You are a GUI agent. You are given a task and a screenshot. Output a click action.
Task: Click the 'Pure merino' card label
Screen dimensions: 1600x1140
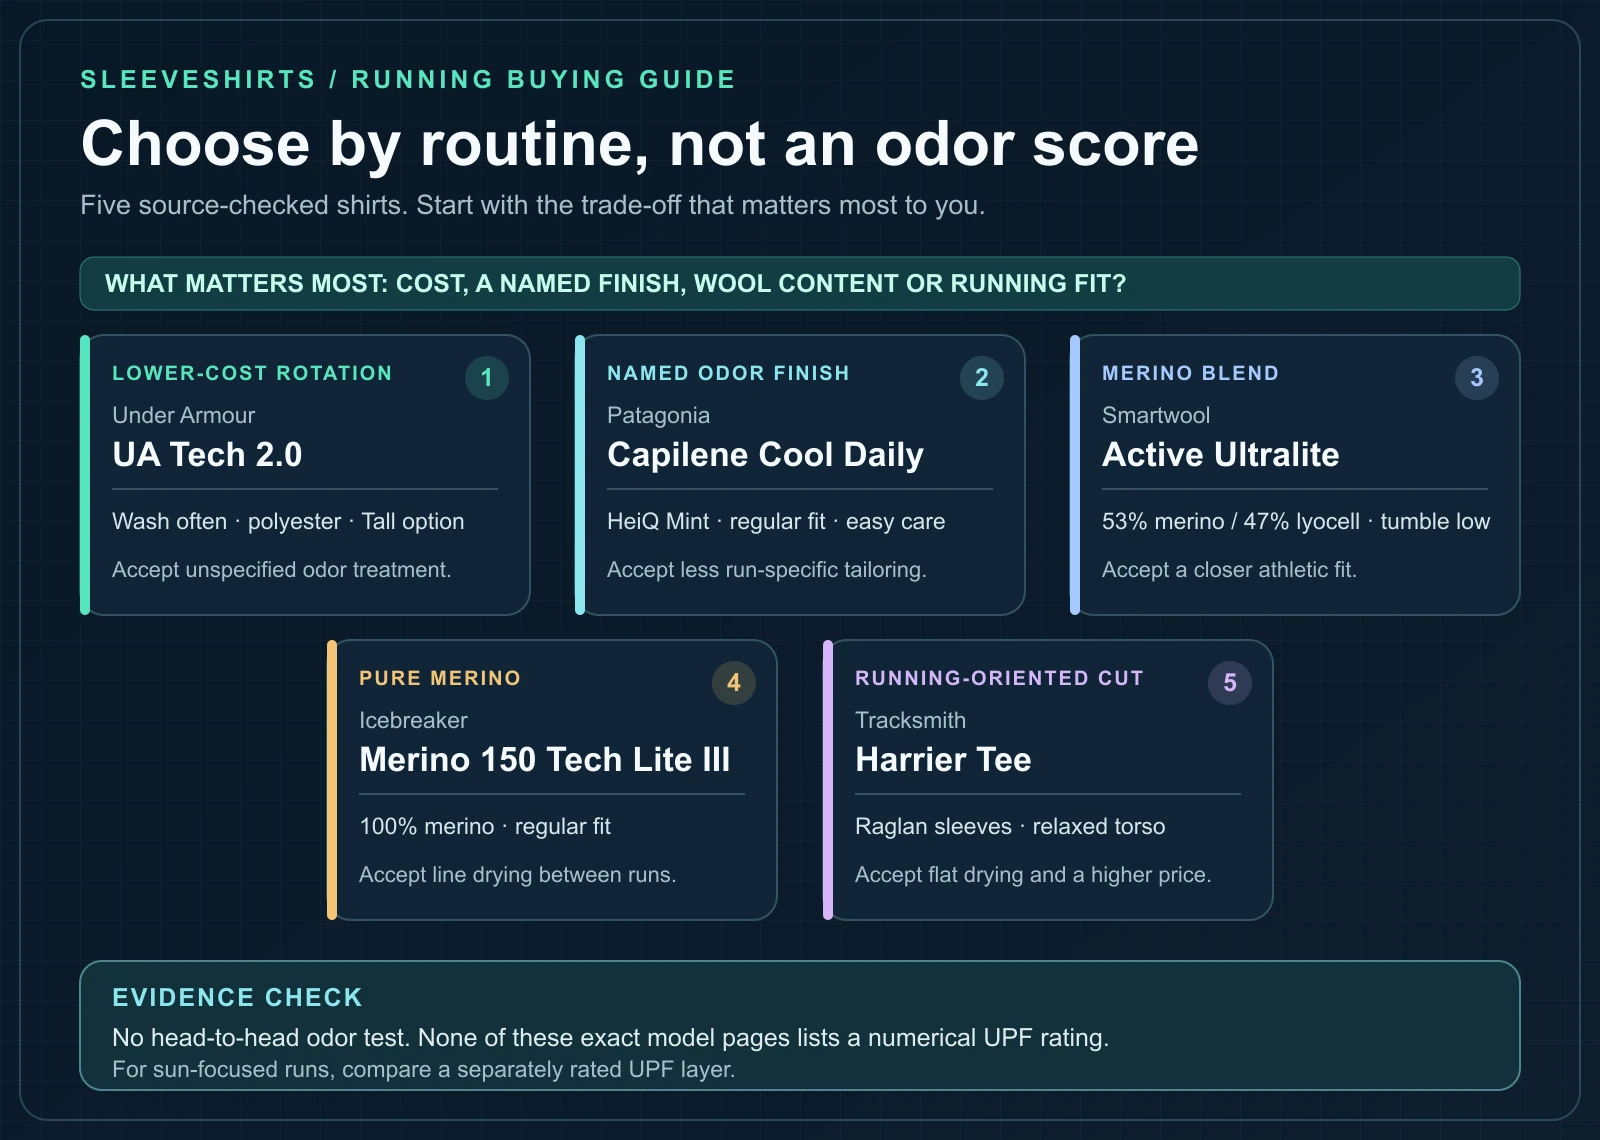pos(440,678)
